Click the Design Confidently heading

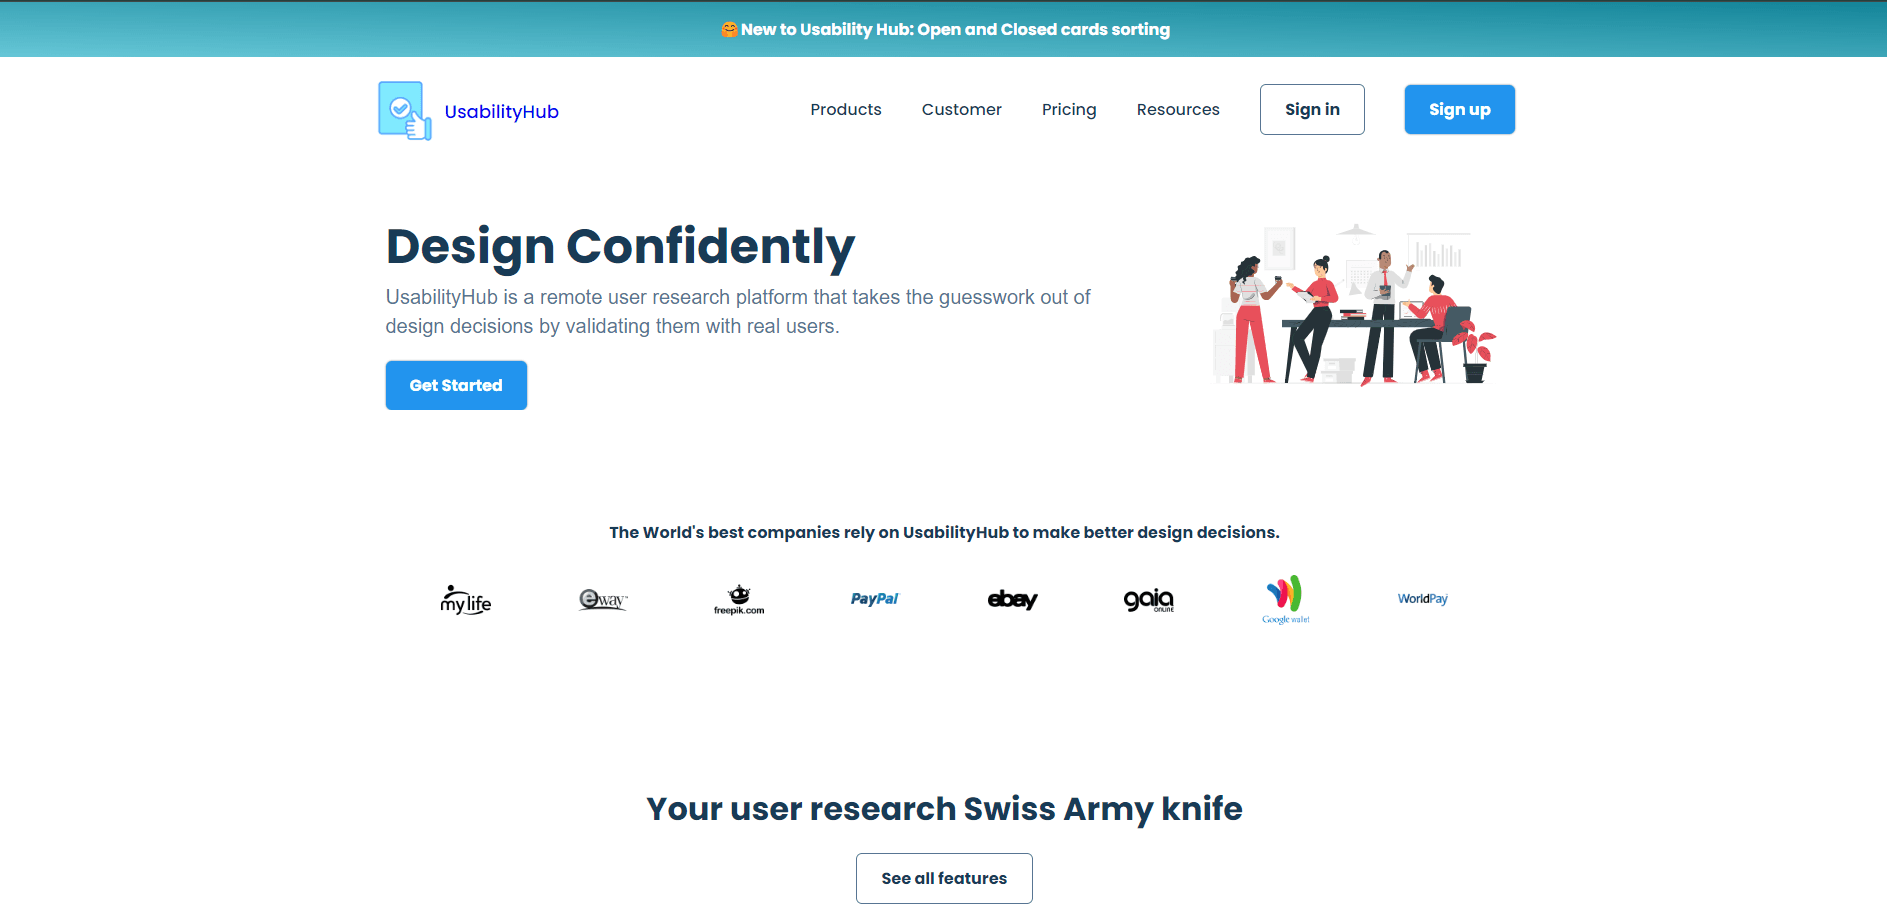tap(620, 246)
